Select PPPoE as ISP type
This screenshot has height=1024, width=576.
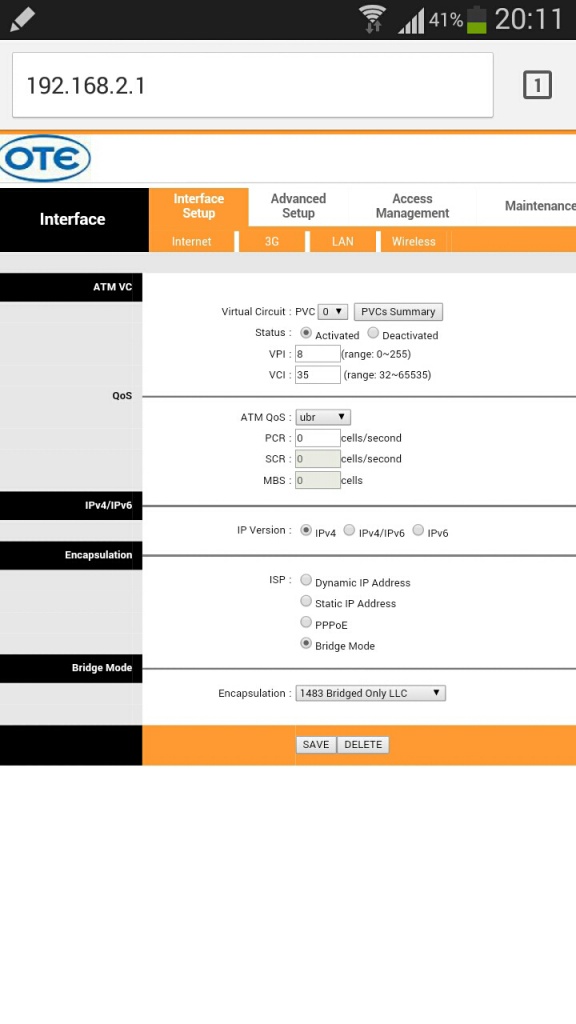pos(306,622)
